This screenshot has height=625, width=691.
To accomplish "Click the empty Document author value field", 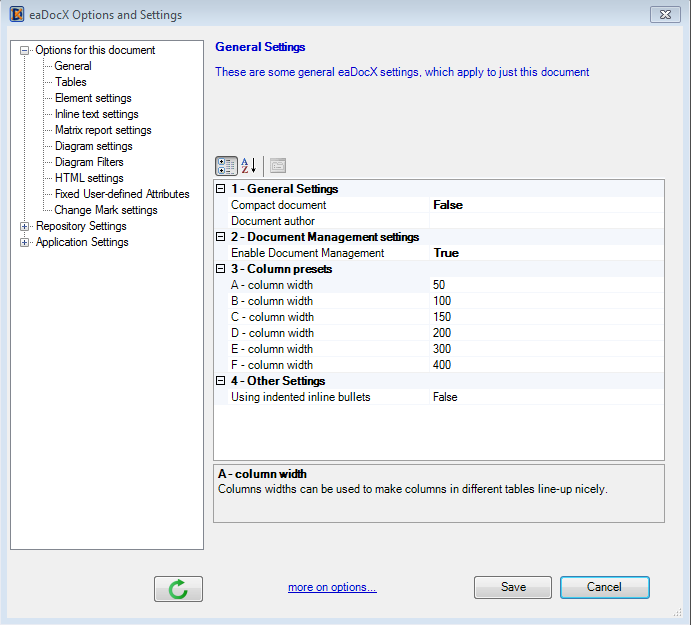I will click(x=546, y=221).
